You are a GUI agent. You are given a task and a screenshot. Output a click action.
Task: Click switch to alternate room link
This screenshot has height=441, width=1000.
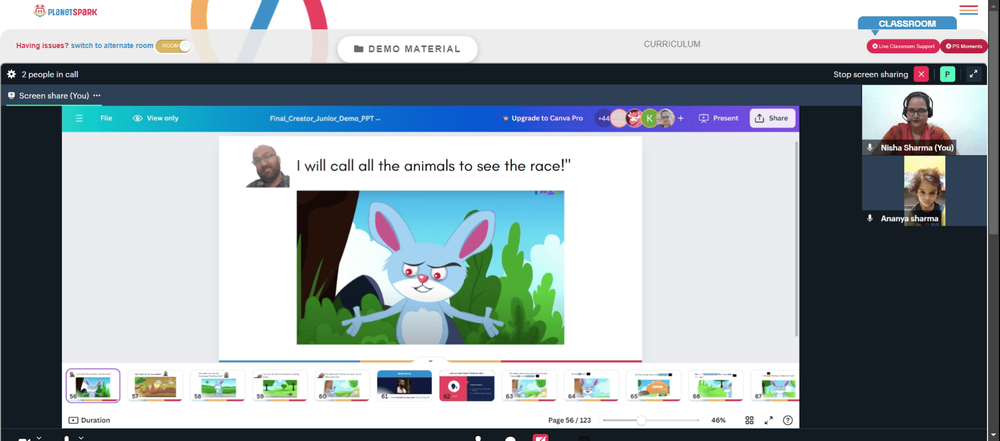coord(112,46)
